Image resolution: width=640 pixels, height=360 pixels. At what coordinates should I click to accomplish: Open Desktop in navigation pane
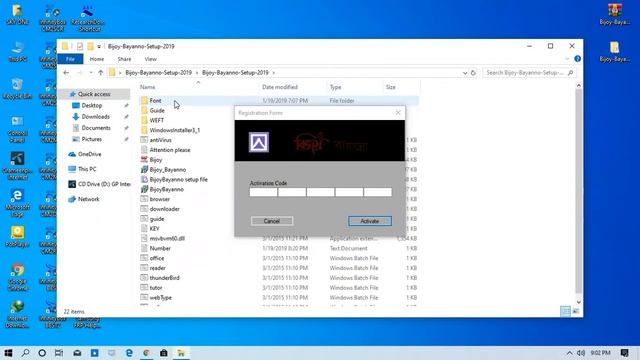pos(92,105)
